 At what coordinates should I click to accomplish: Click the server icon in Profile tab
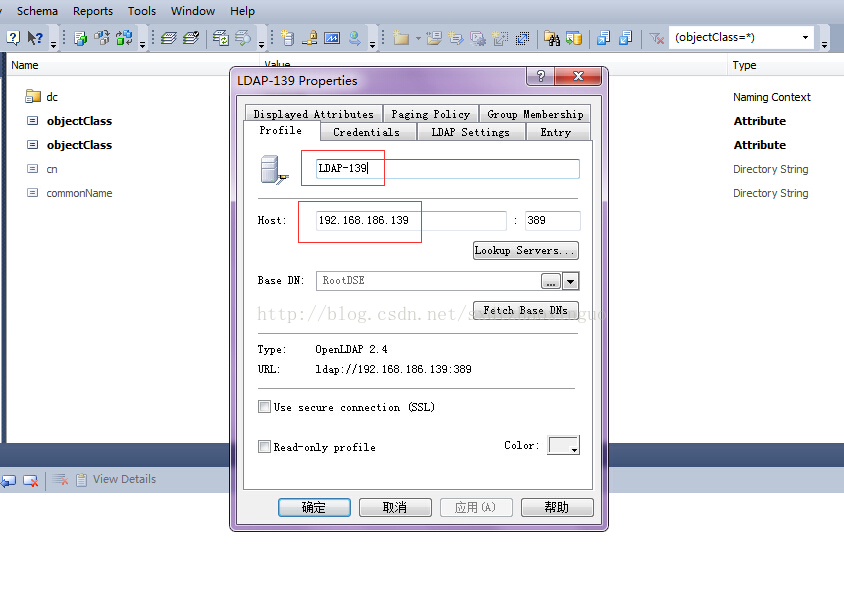coord(274,170)
